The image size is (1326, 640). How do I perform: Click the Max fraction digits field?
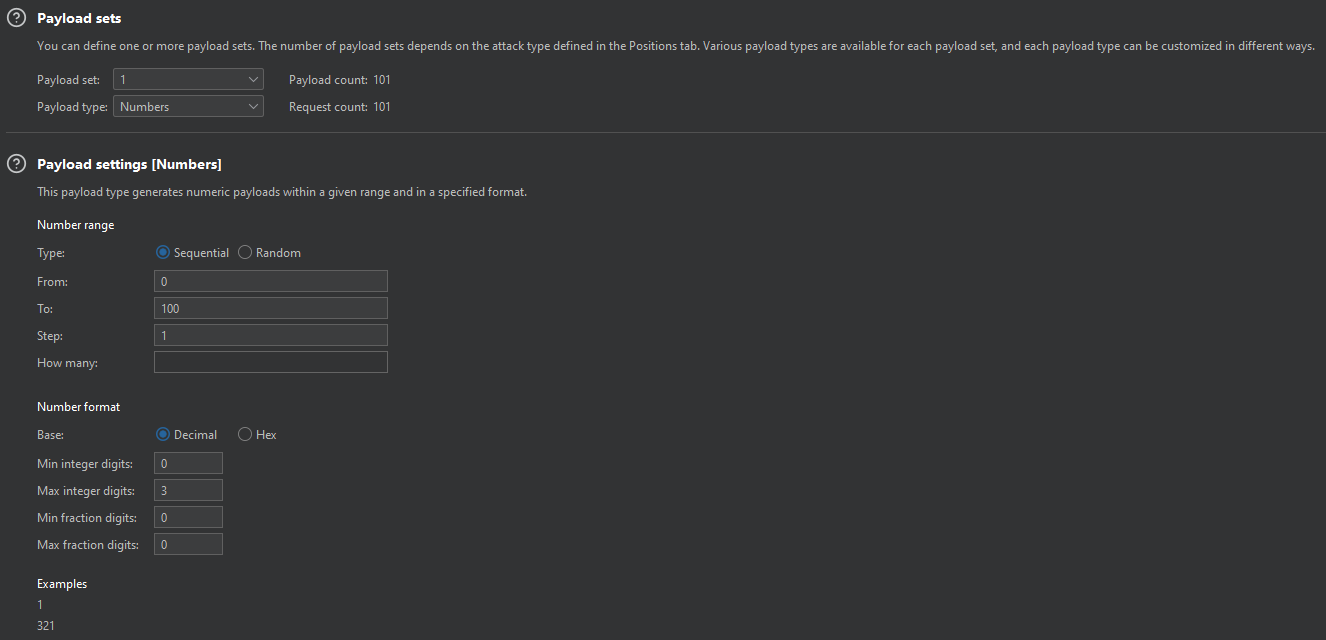point(188,545)
